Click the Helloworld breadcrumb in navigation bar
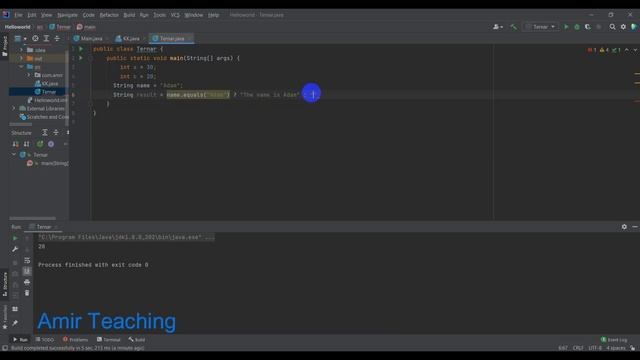640x360 pixels. point(18,27)
